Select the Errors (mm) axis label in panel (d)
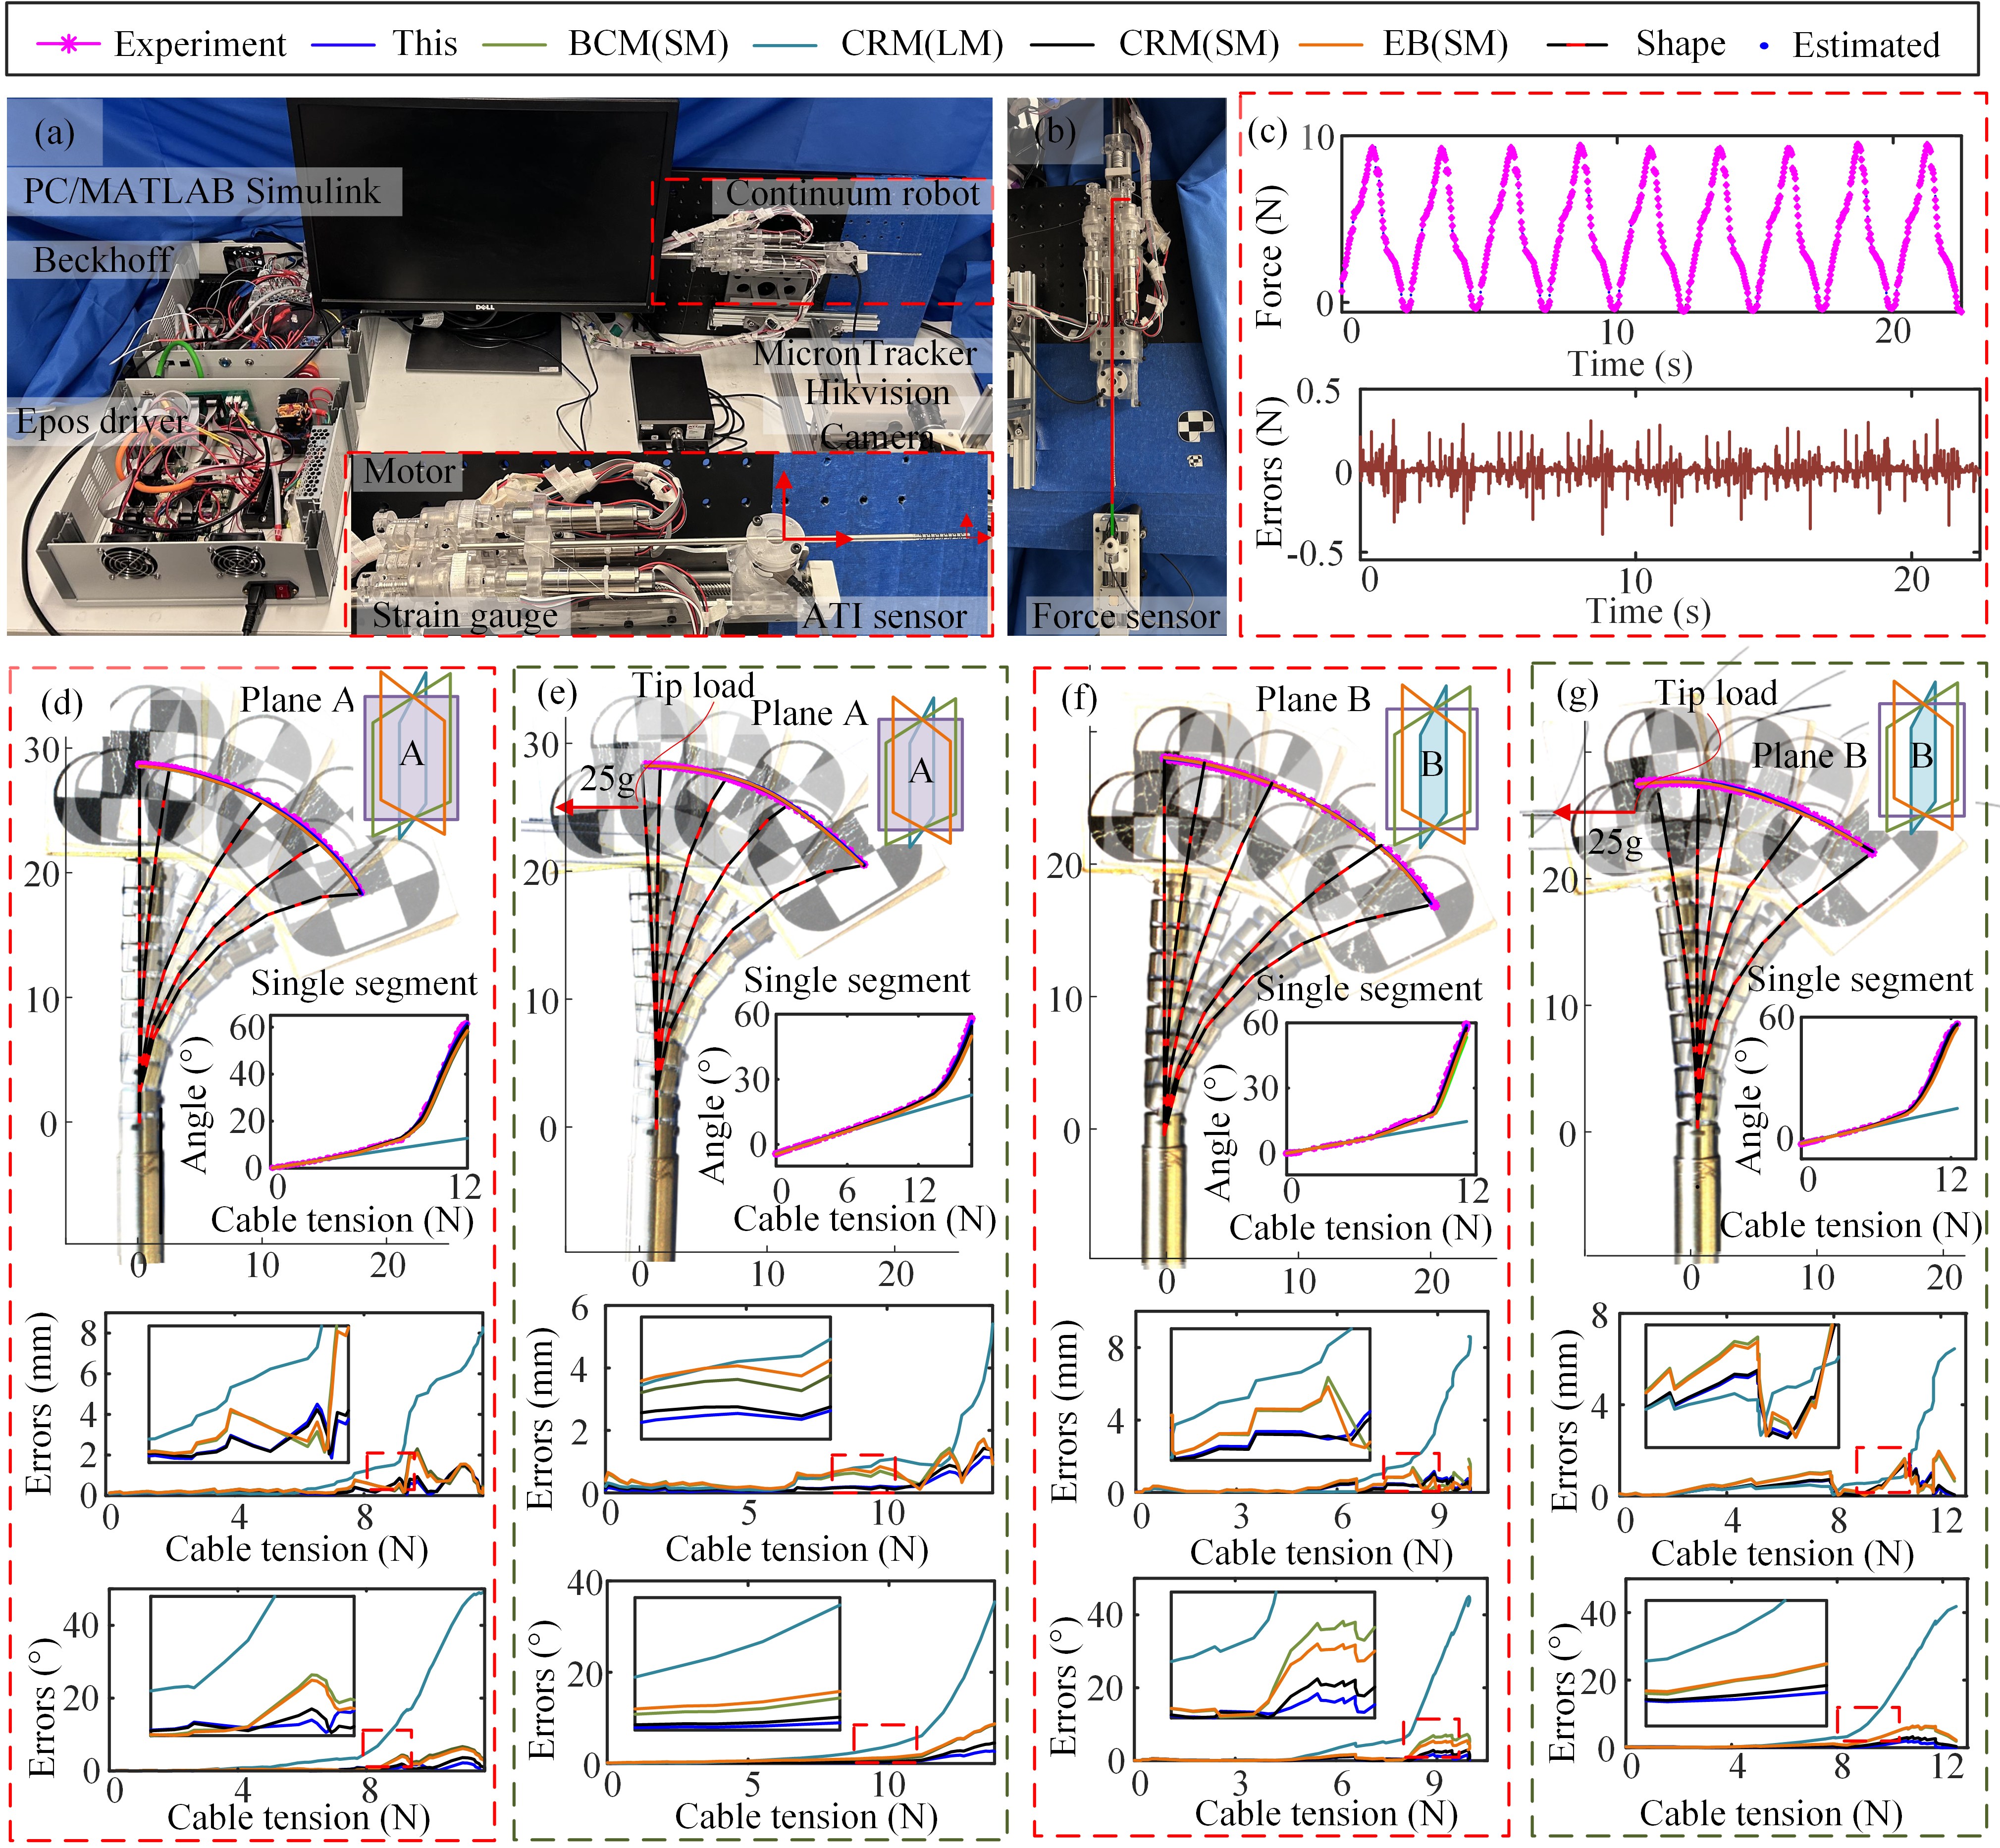This screenshot has width=2000, height=1848. [x=40, y=1404]
